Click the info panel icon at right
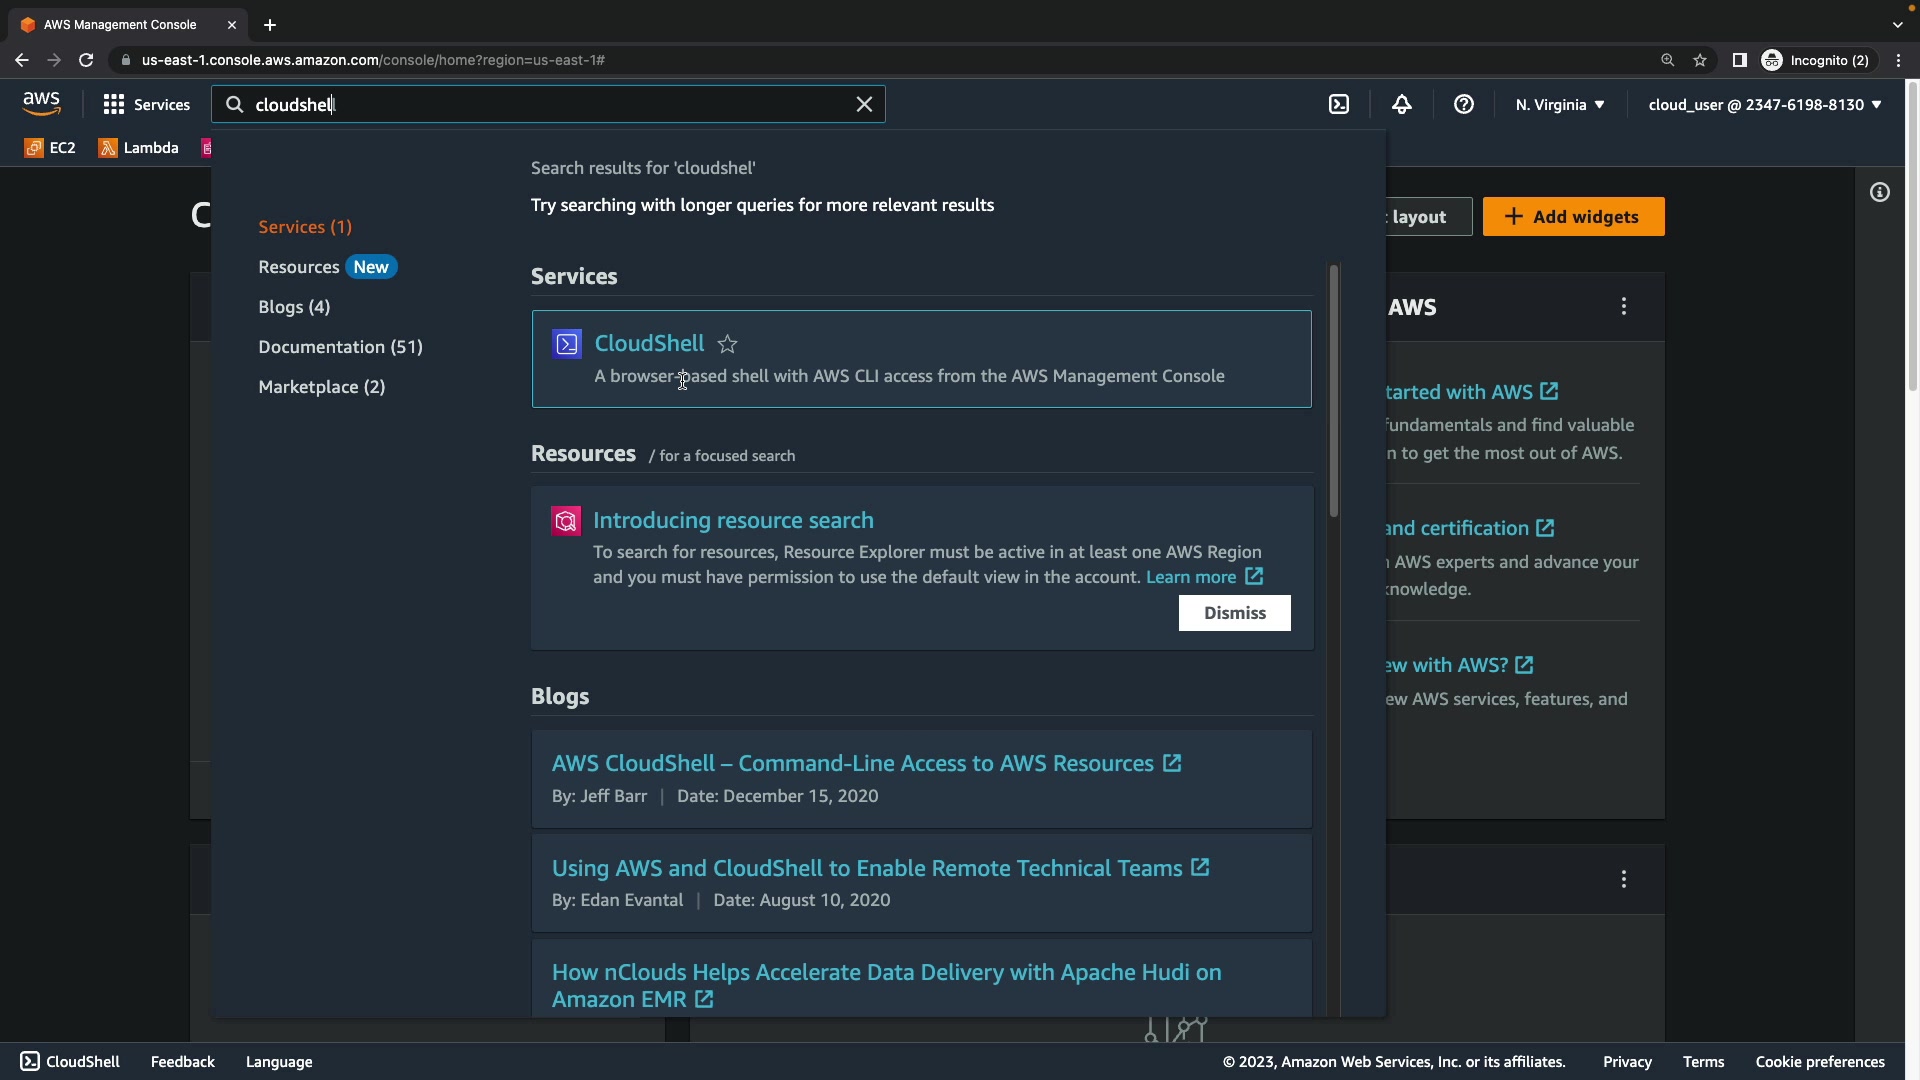1920x1080 pixels. (x=1879, y=192)
